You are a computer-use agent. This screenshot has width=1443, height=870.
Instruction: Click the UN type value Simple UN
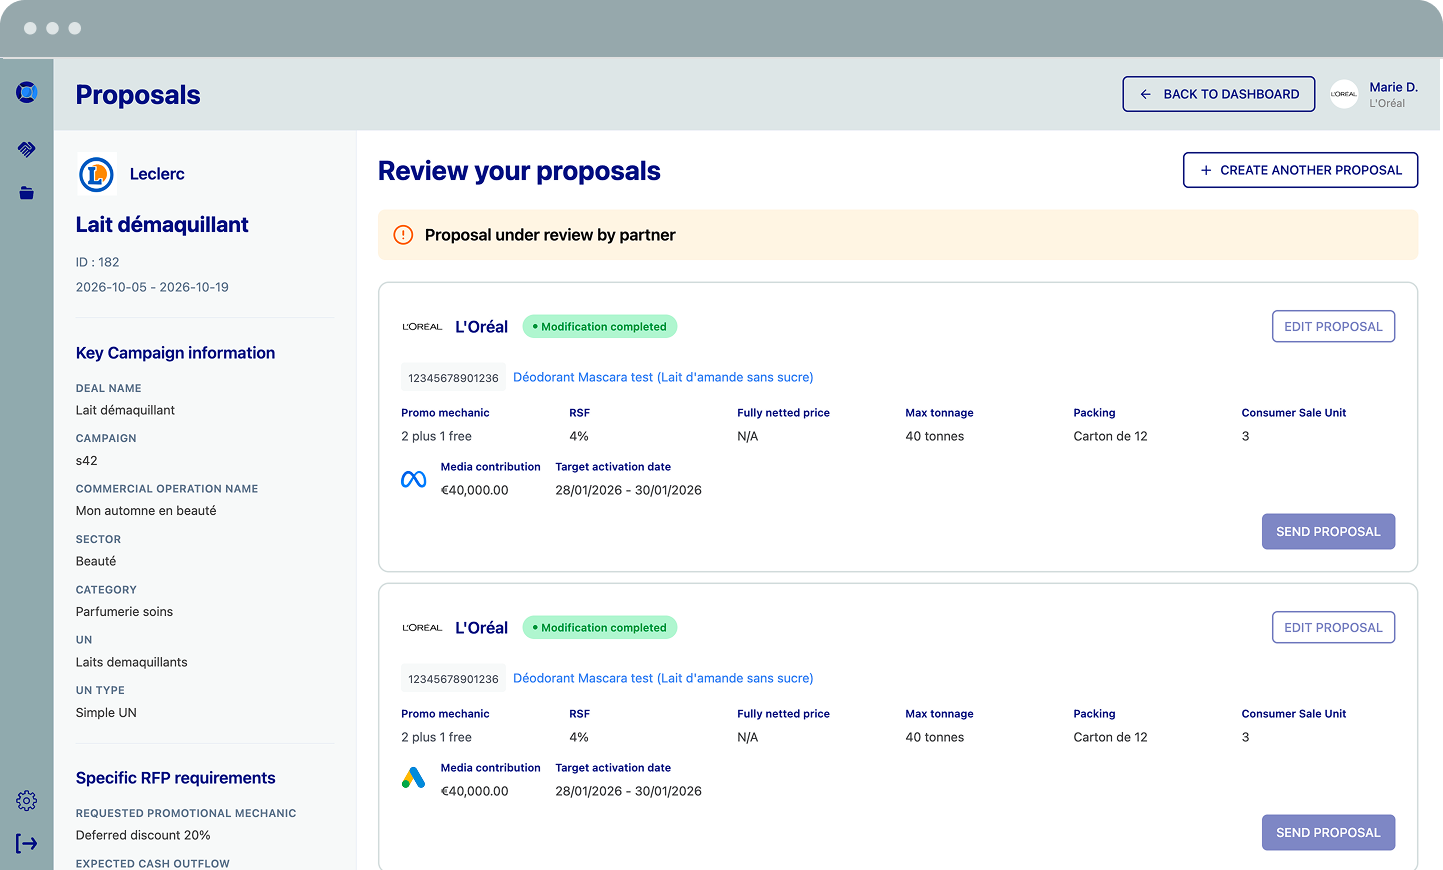pyautogui.click(x=106, y=713)
